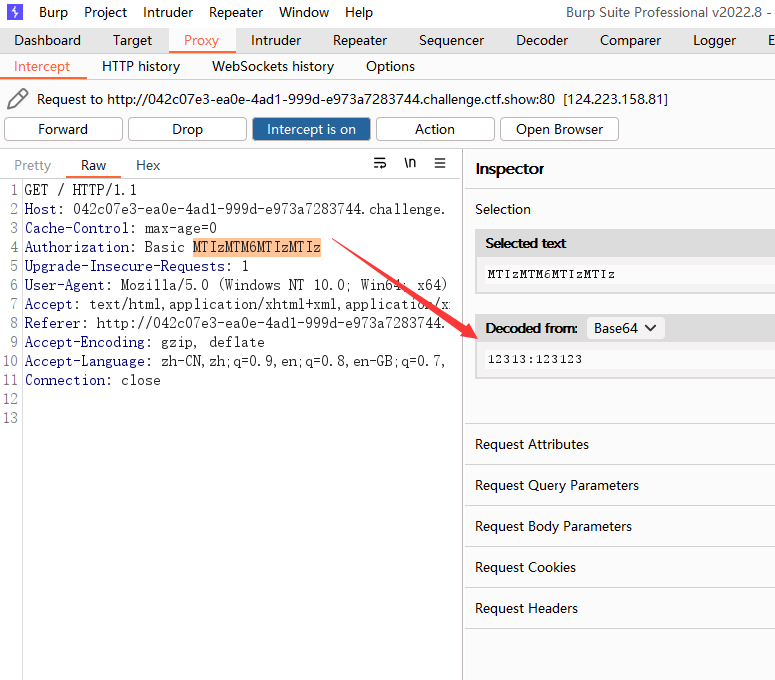Open the WebSockets history sub-tab
The width and height of the screenshot is (775, 680).
tap(273, 66)
